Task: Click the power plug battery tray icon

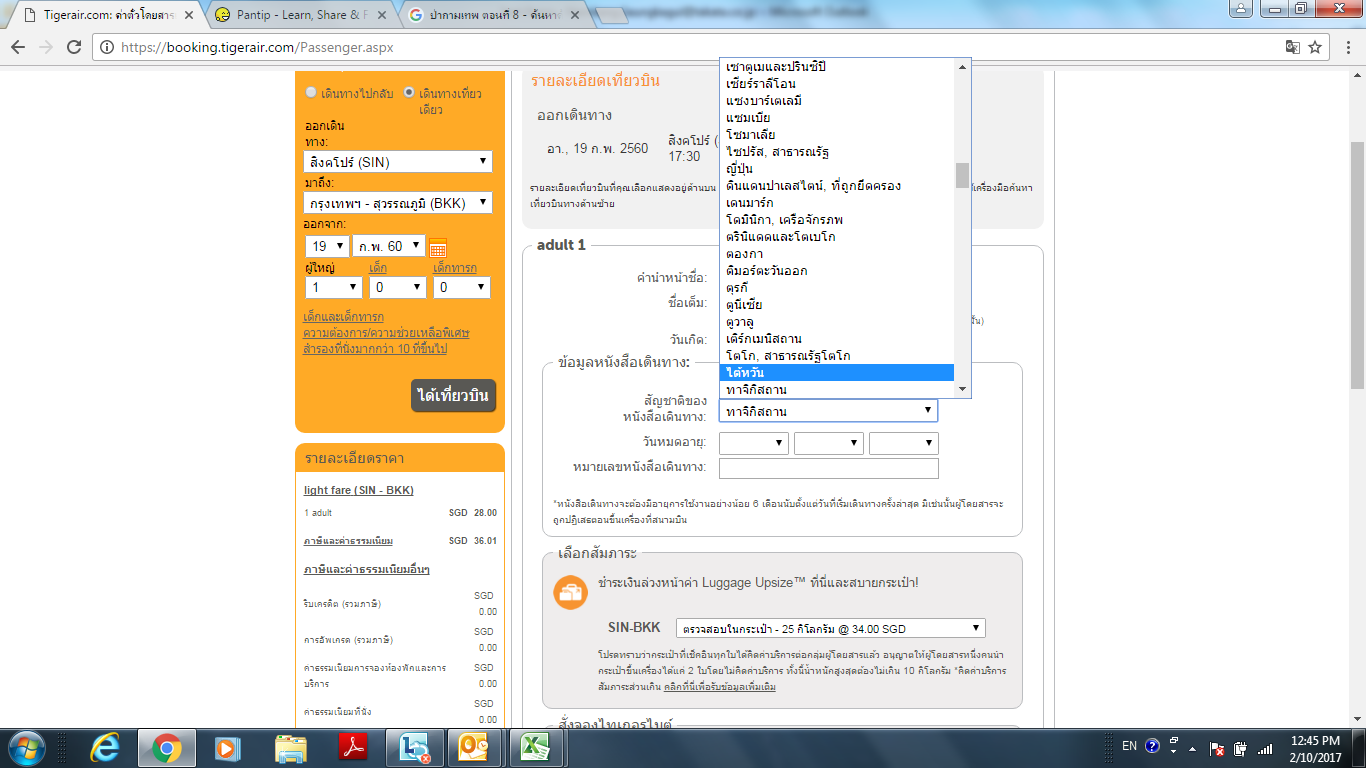Action: point(1241,748)
